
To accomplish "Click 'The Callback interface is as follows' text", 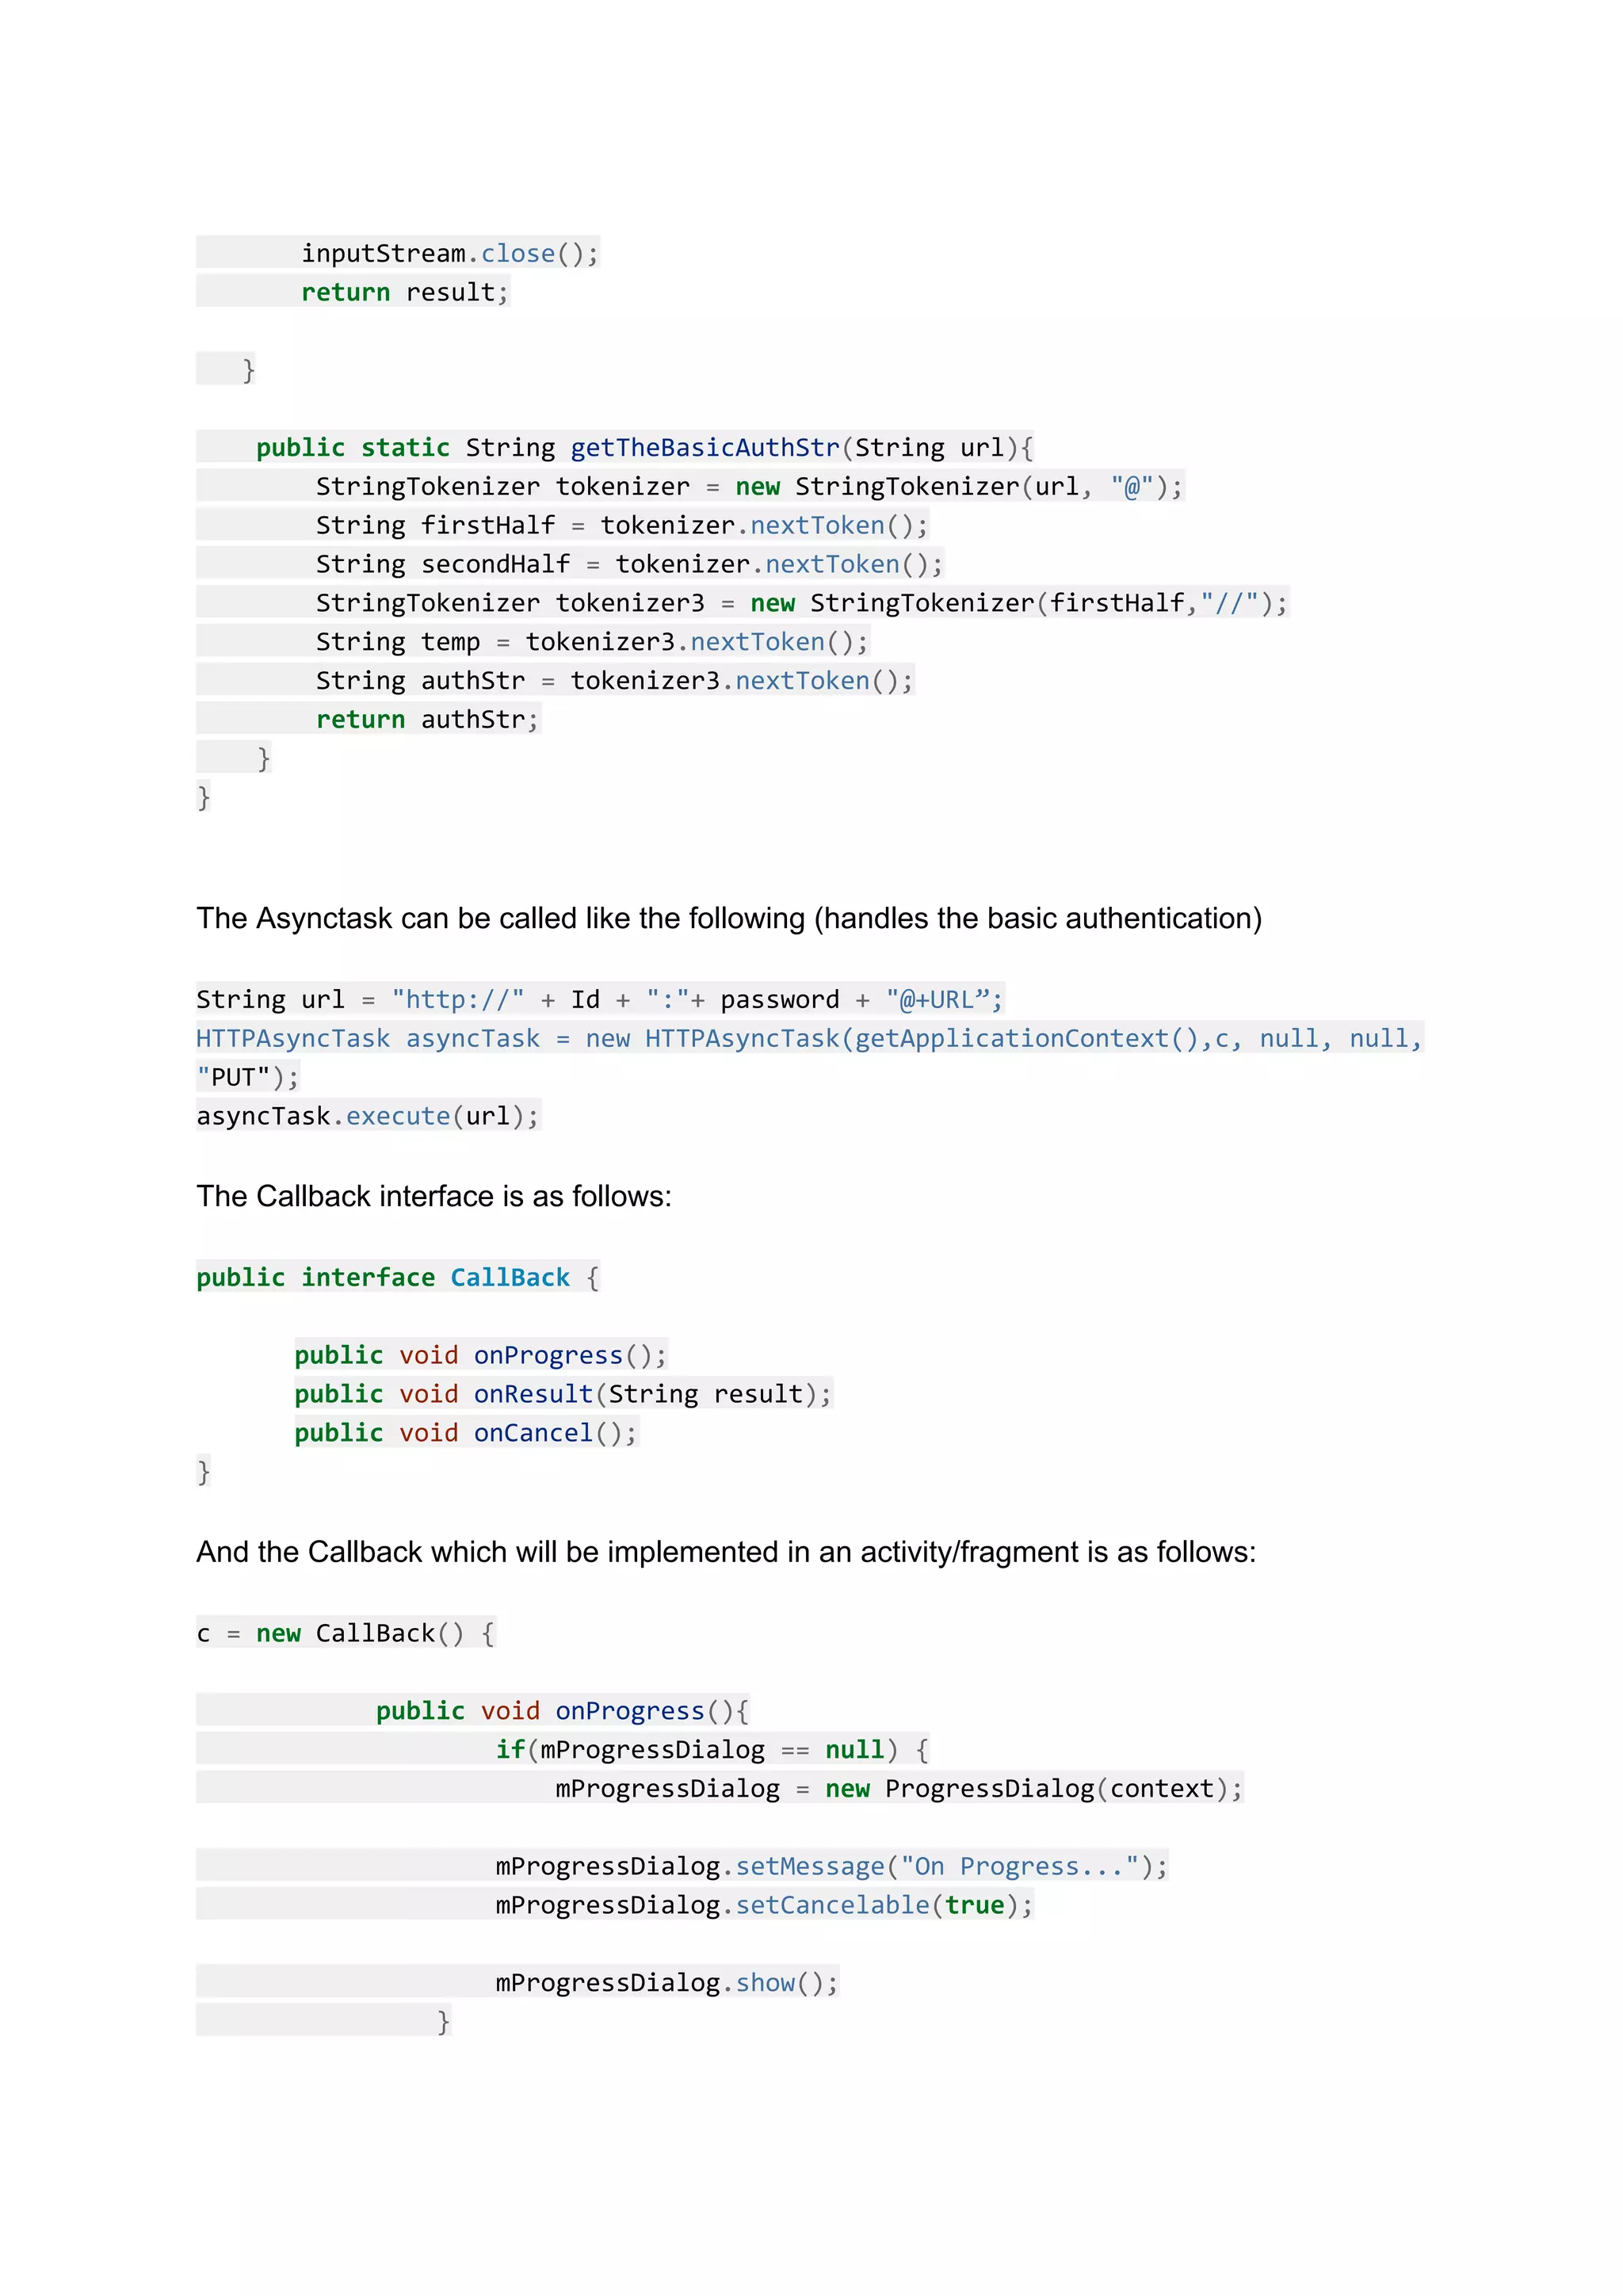I will coord(433,1196).
